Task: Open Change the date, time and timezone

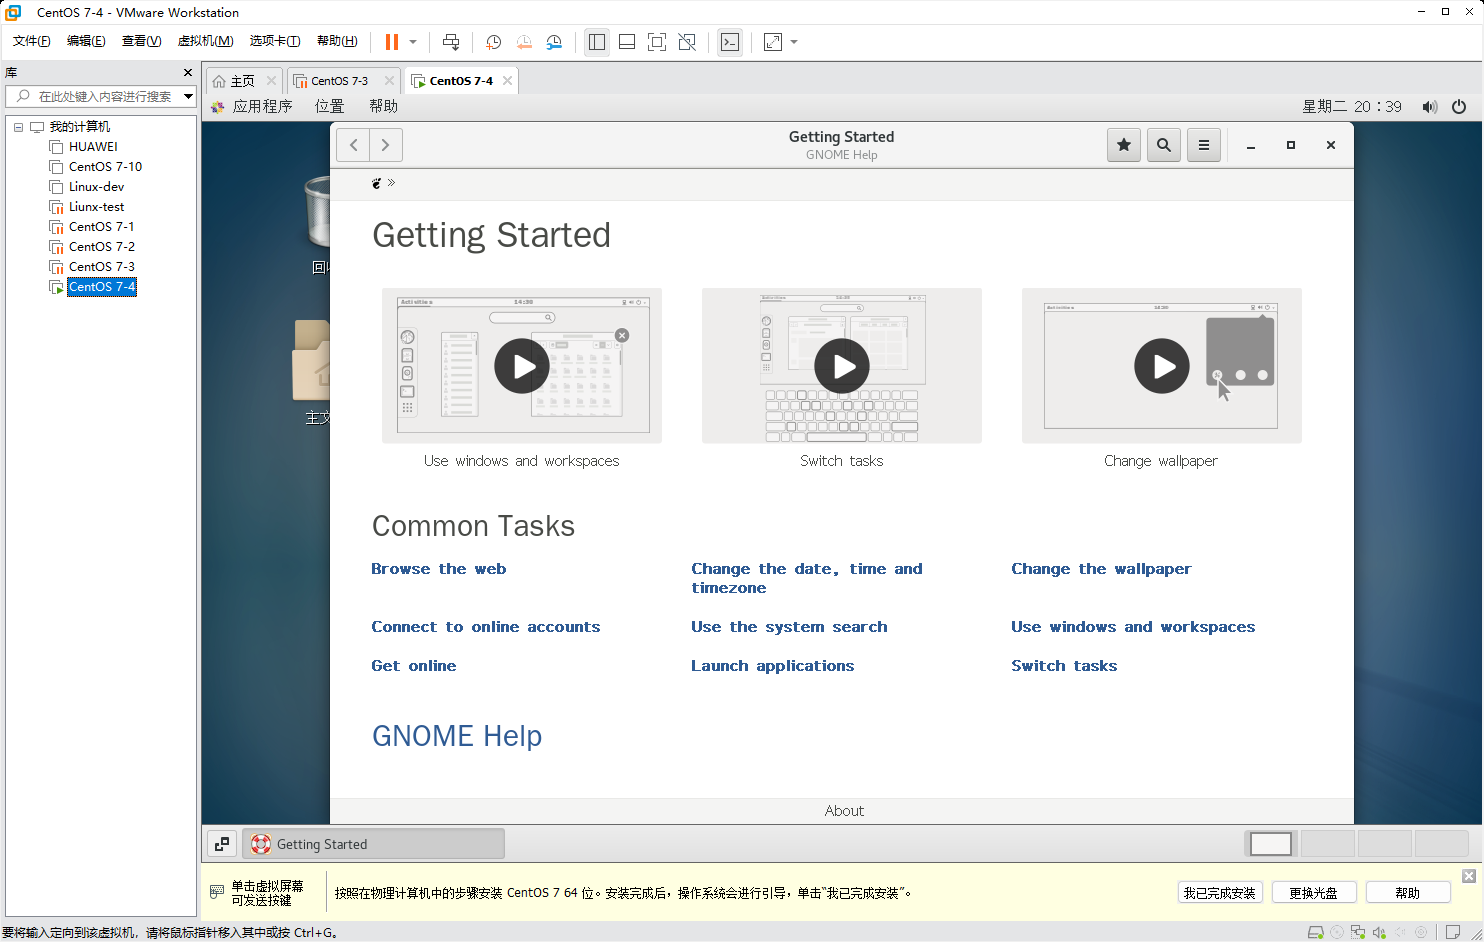Action: [807, 578]
